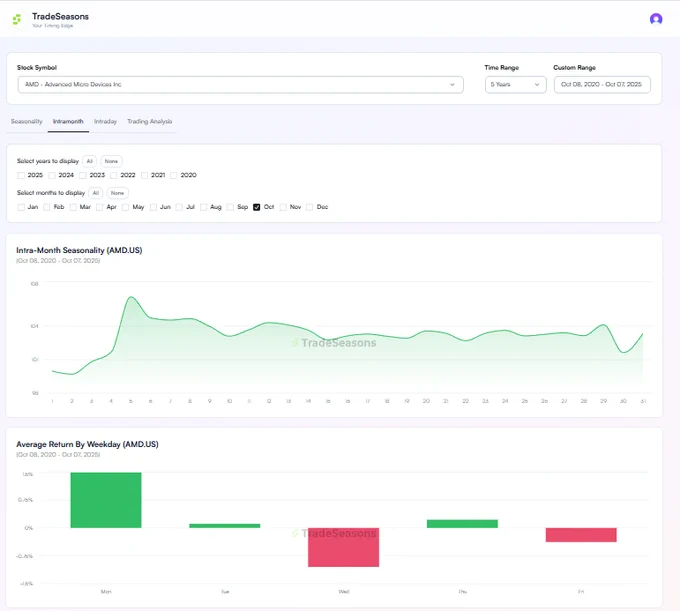680x611 pixels.
Task: Check the 2024 year checkbox
Action: point(52,175)
